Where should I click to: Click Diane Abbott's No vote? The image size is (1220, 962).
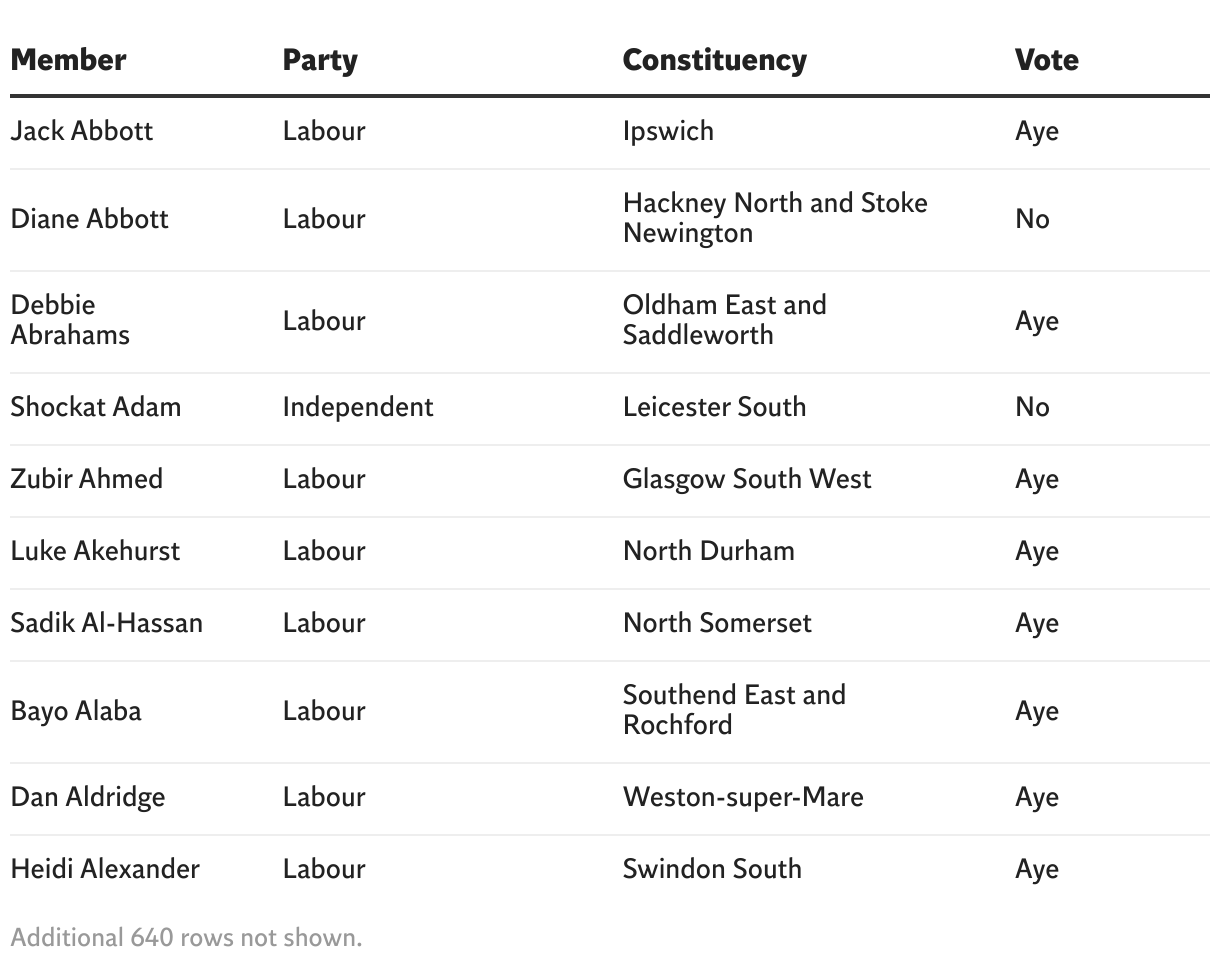(1032, 219)
